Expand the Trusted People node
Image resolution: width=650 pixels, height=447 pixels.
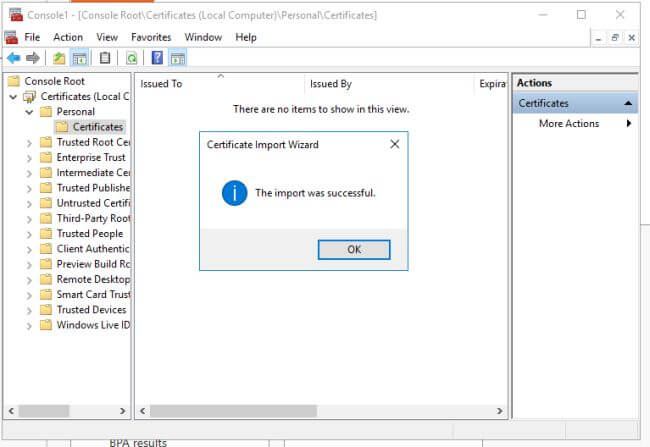click(29, 234)
